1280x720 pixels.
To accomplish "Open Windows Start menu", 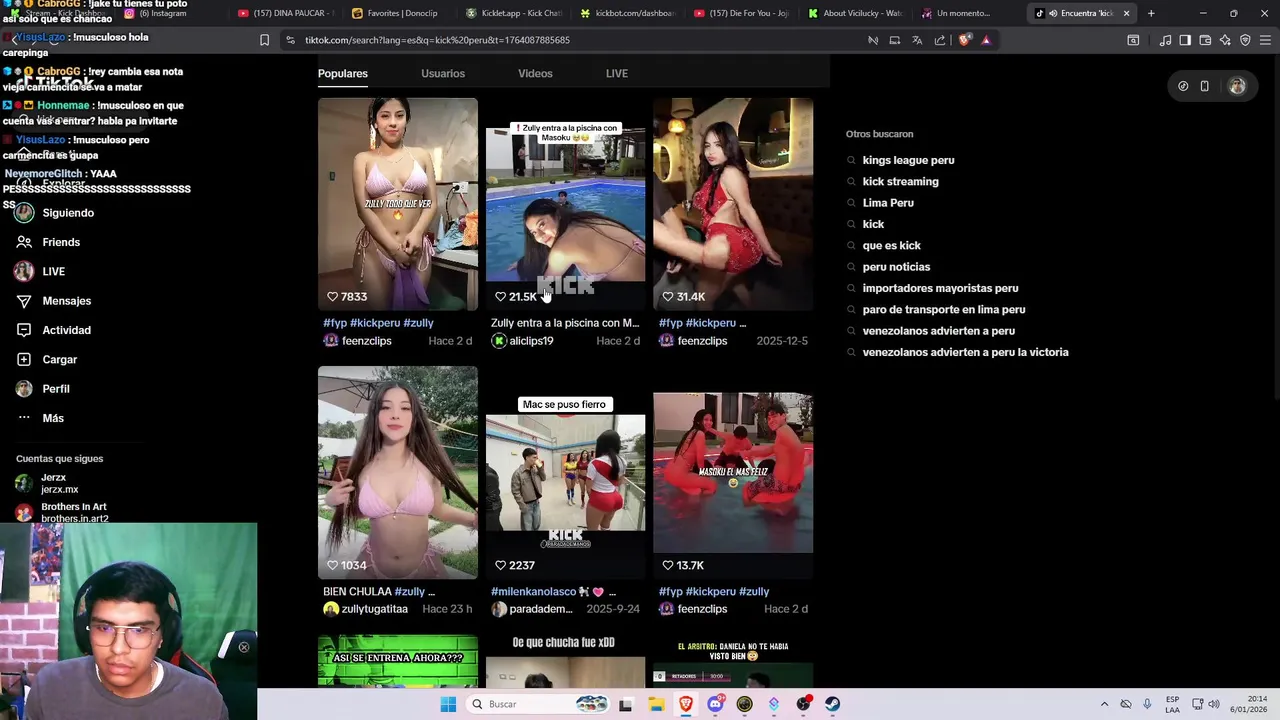I will 448,704.
